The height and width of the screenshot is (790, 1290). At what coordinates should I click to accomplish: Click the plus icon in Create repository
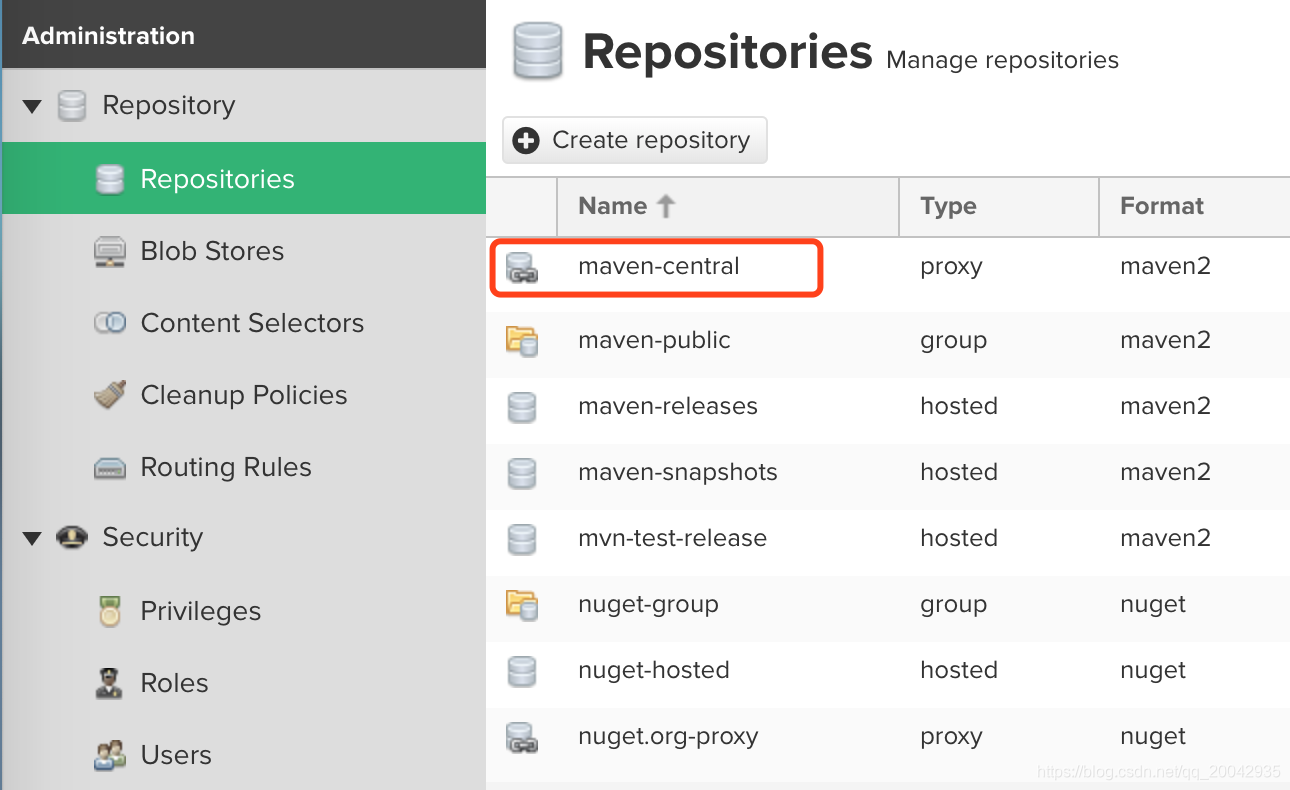pos(526,140)
